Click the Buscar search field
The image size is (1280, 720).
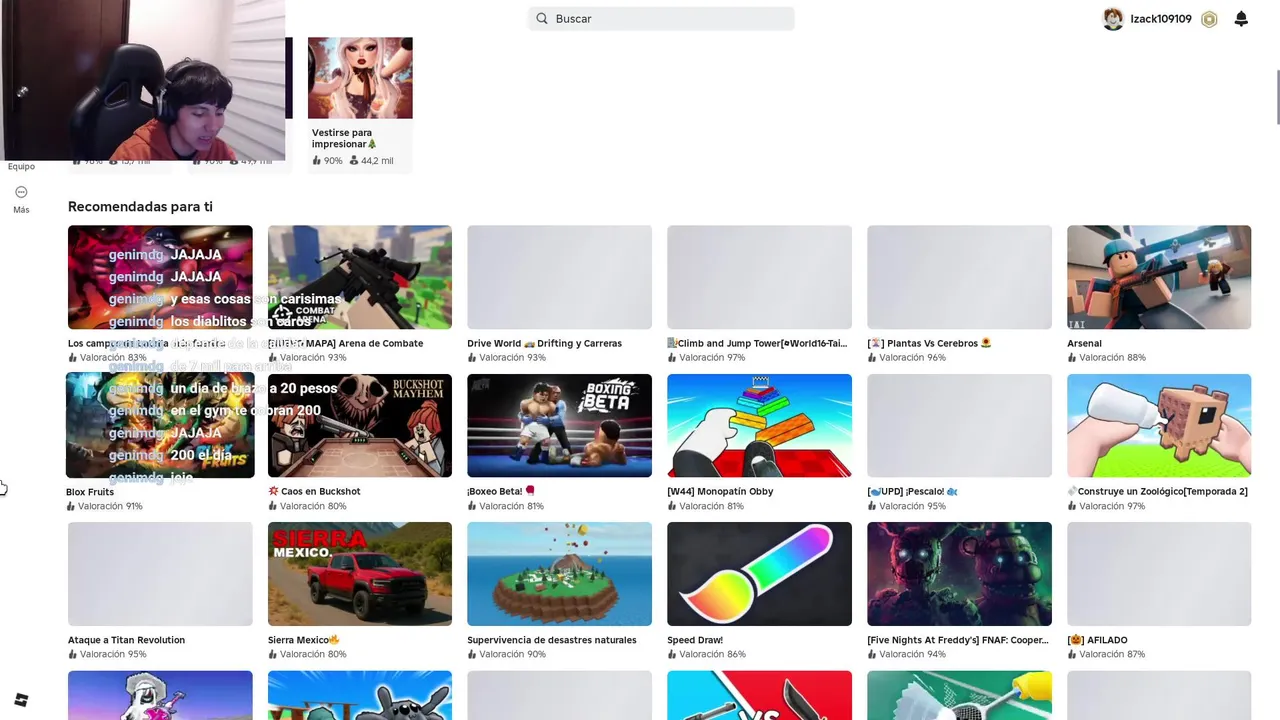(661, 18)
